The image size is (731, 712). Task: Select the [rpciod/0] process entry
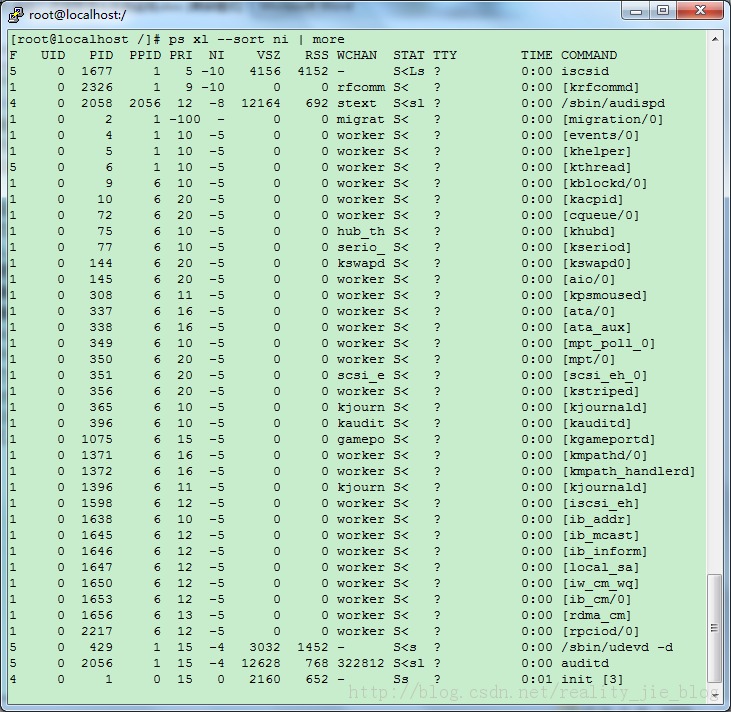click(x=601, y=631)
